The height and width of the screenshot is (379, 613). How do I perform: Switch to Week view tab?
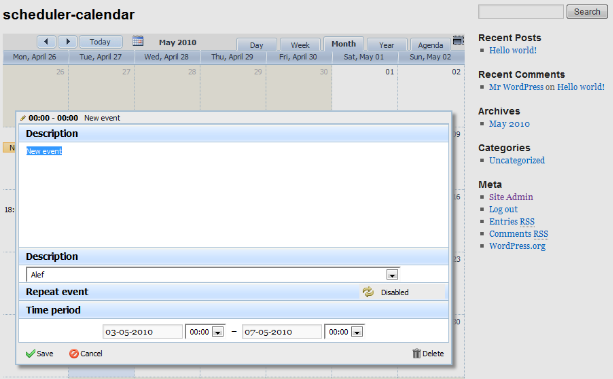300,45
